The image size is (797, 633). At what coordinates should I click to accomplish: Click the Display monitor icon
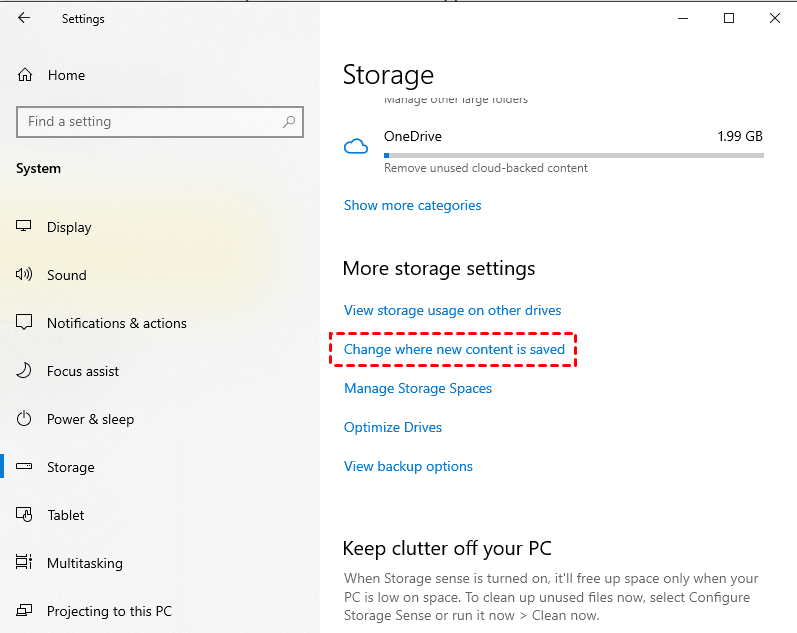pos(25,227)
